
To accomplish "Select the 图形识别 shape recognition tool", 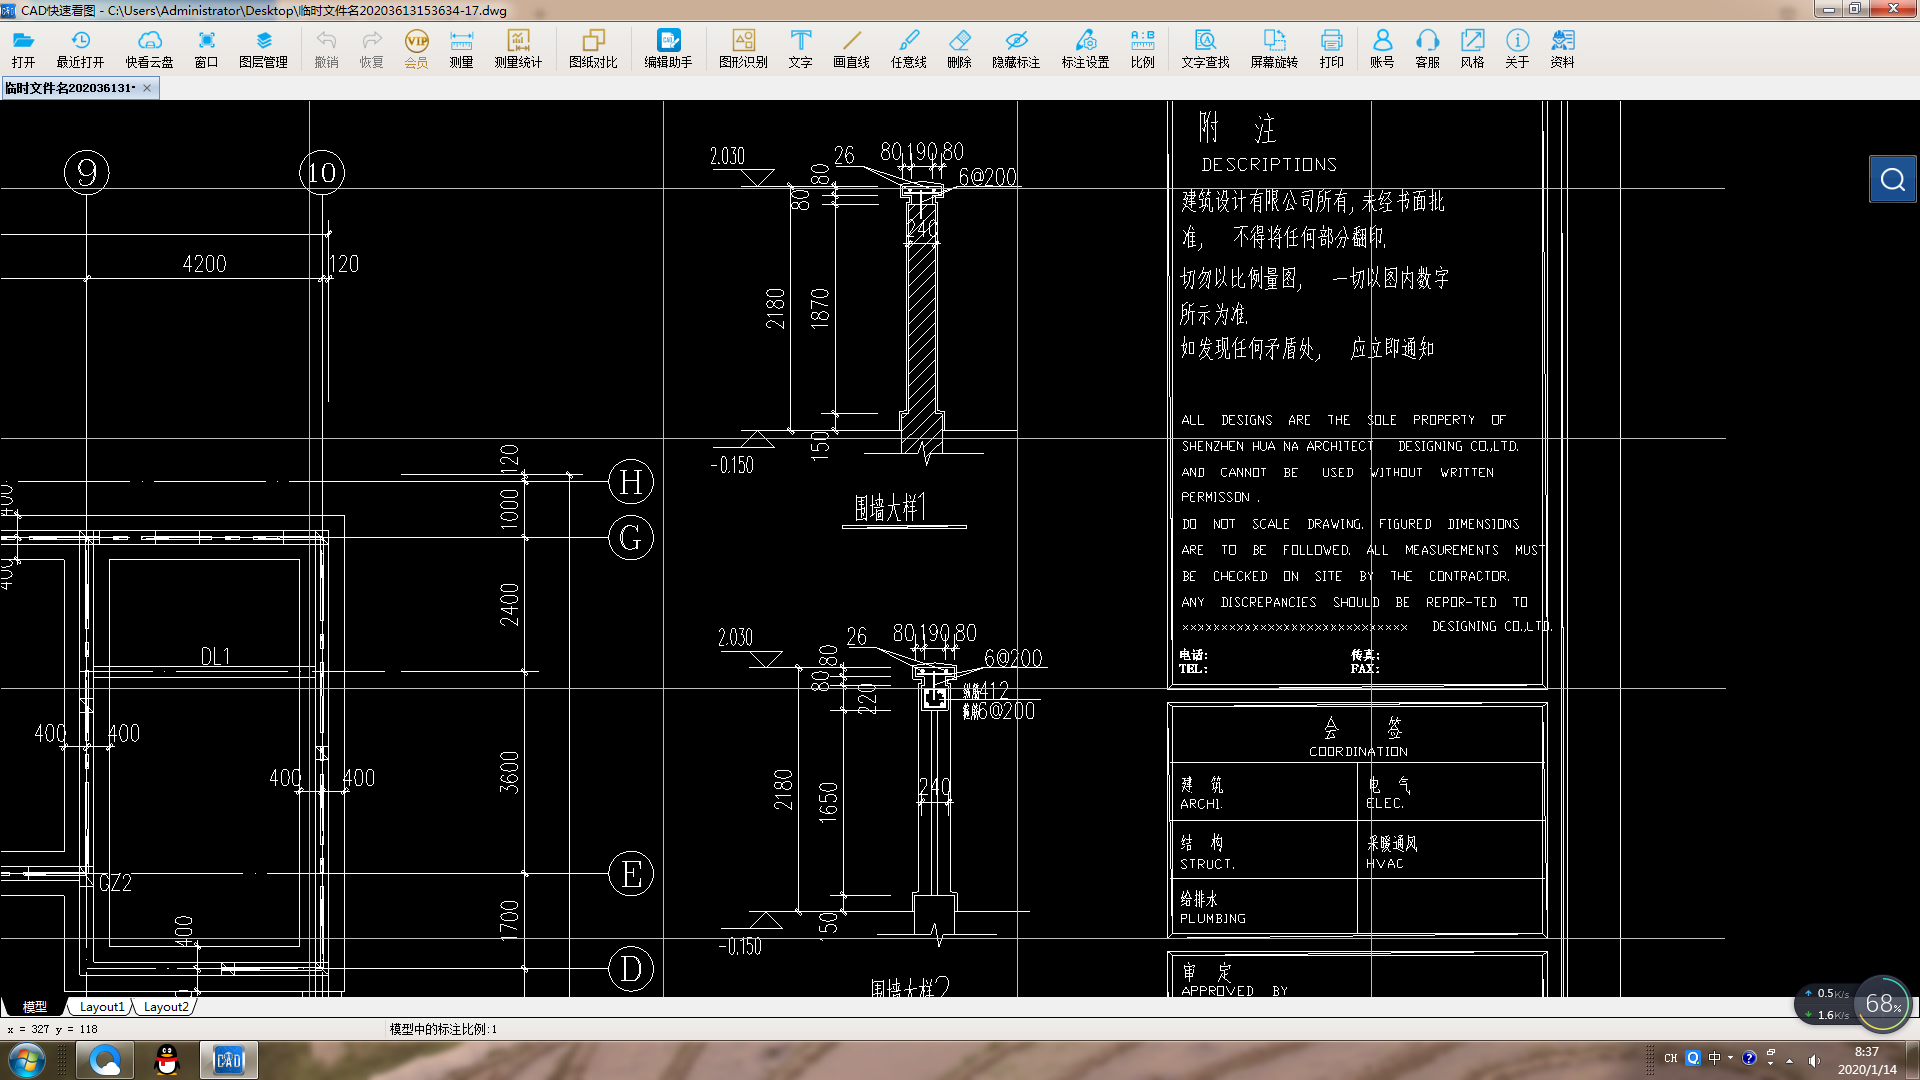I will [743, 48].
